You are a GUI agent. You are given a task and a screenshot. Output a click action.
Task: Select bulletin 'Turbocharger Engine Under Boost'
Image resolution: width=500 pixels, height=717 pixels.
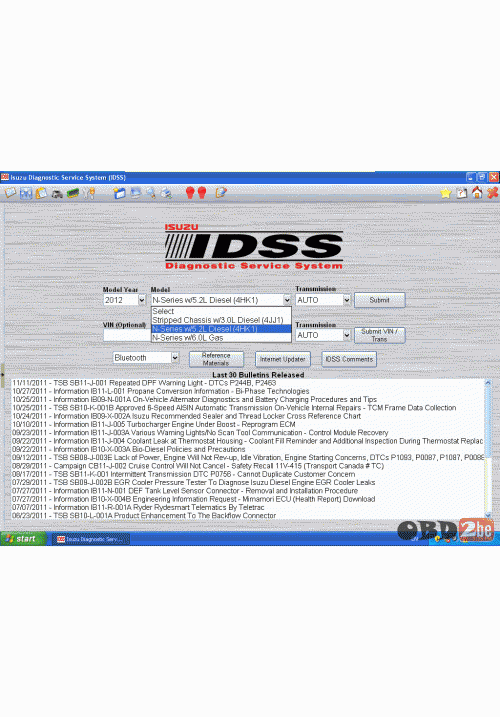[154, 424]
